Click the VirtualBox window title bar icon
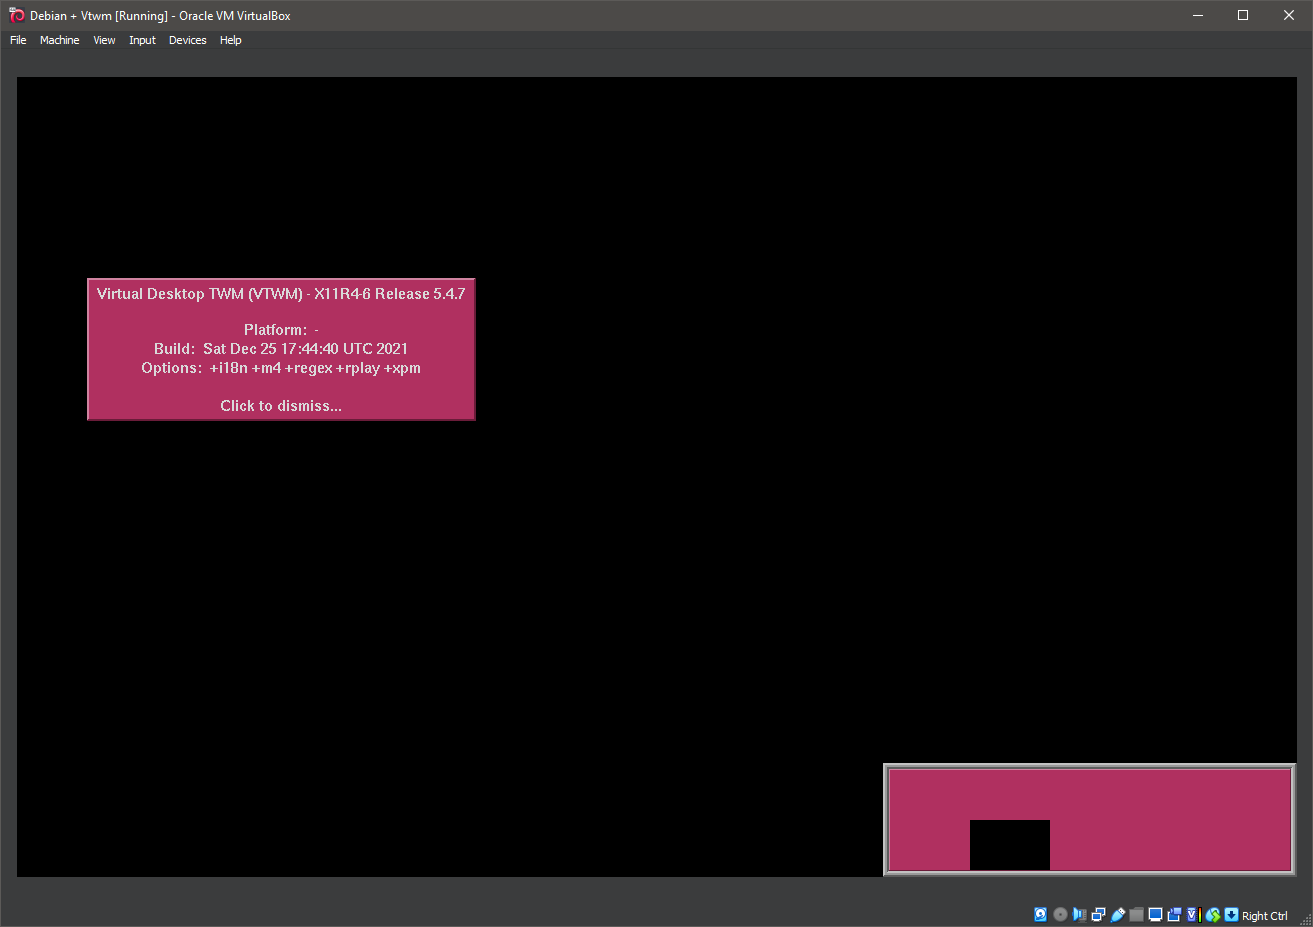This screenshot has height=927, width=1313. coord(16,15)
